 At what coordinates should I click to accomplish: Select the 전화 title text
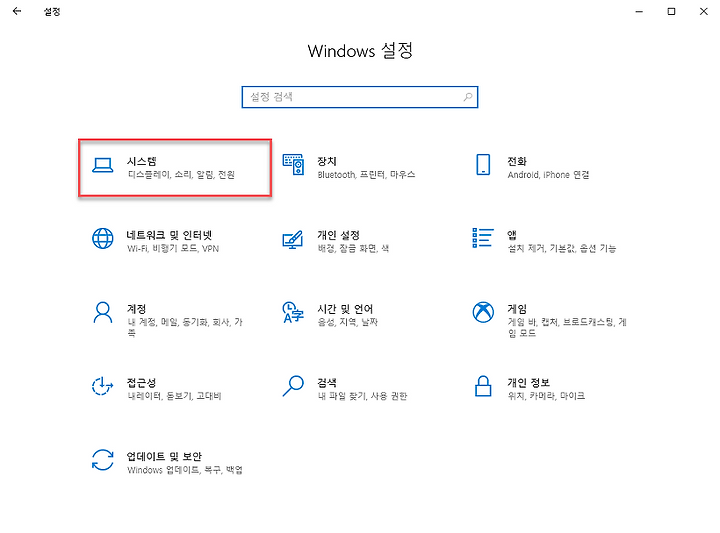tap(517, 161)
